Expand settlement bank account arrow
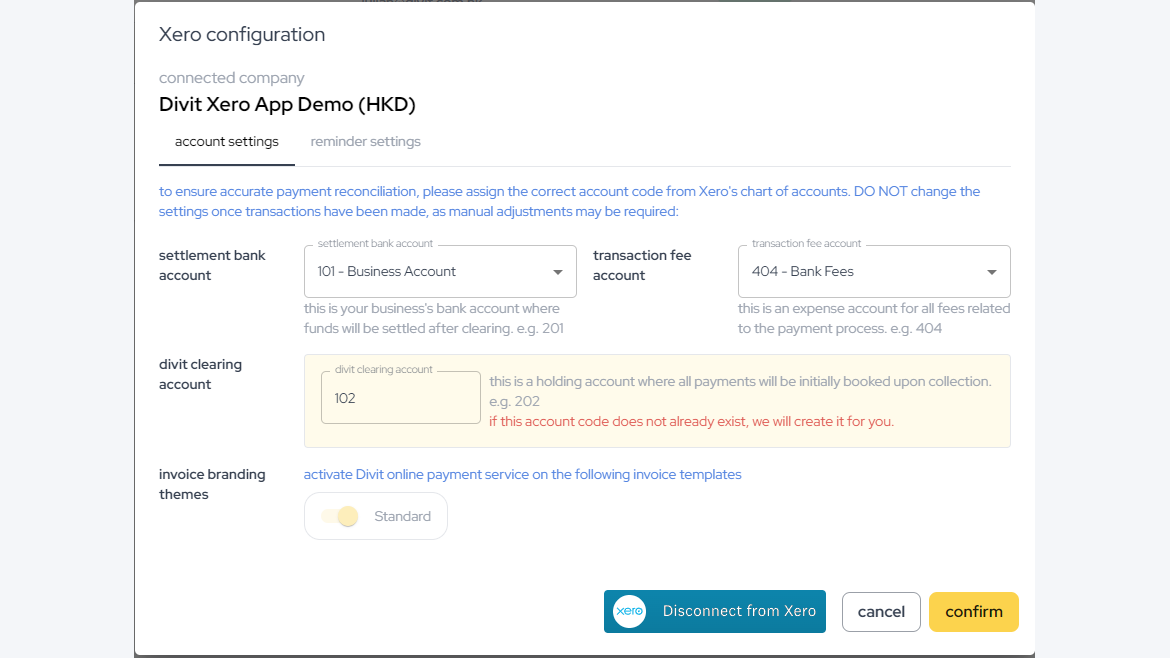Viewport: 1170px width, 658px height. pyautogui.click(x=557, y=272)
